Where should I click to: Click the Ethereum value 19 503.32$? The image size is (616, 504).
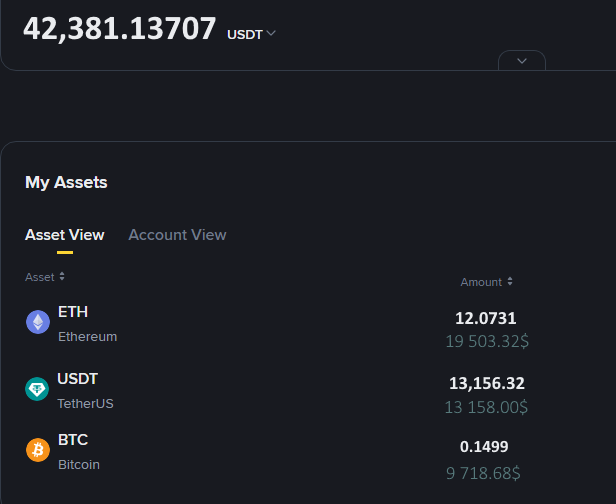tap(487, 341)
